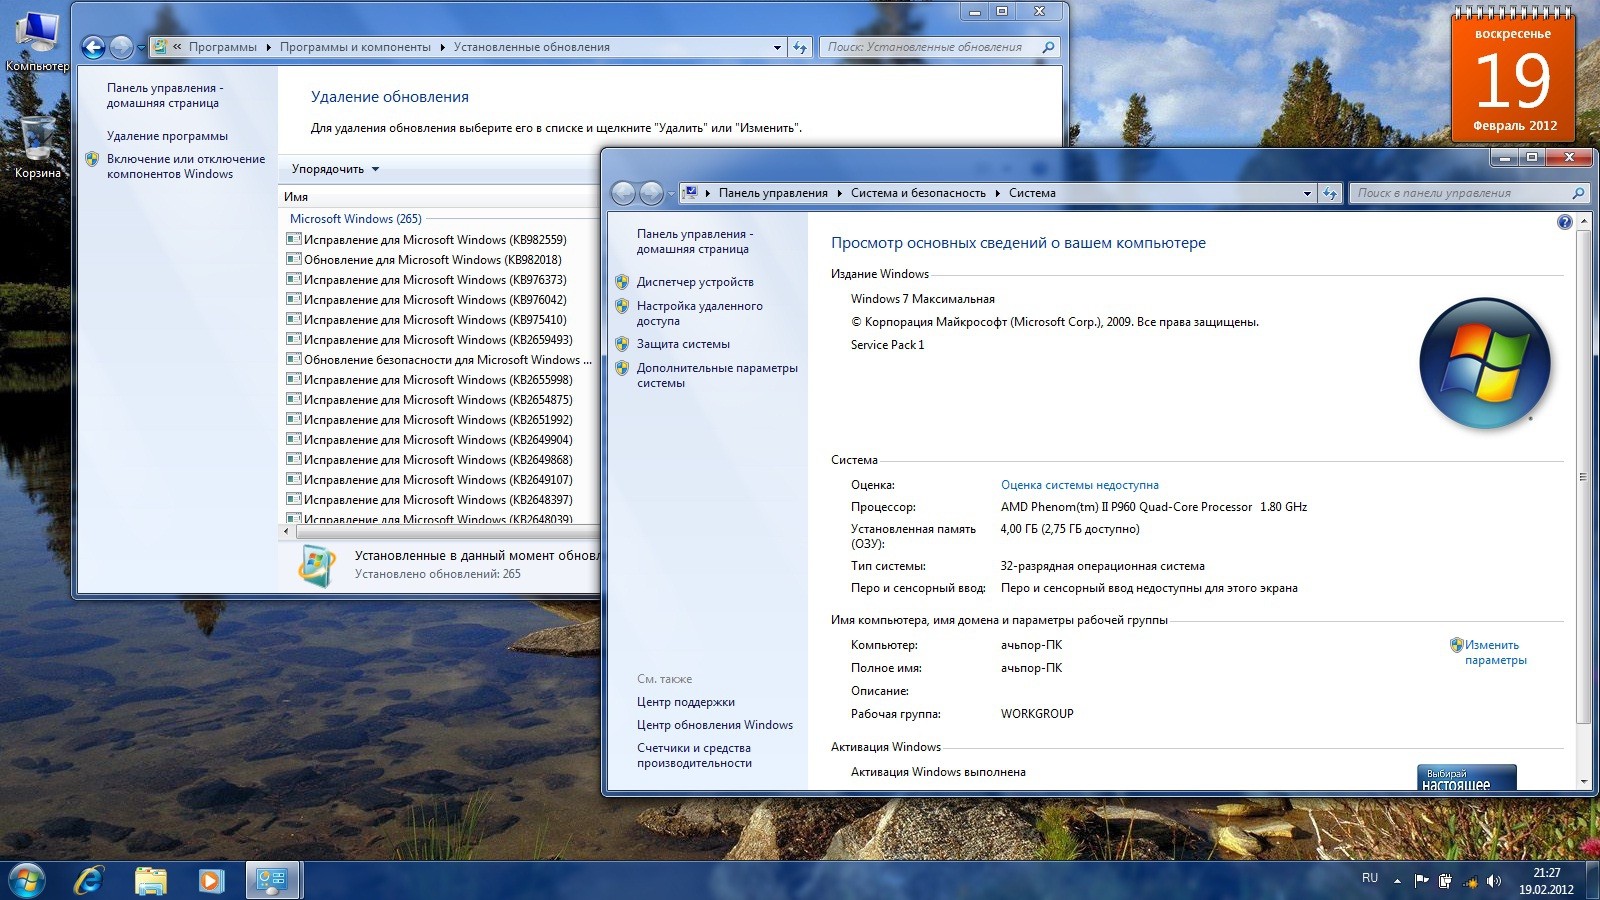Open Диспетчер устройств link
1600x900 pixels.
tap(695, 282)
